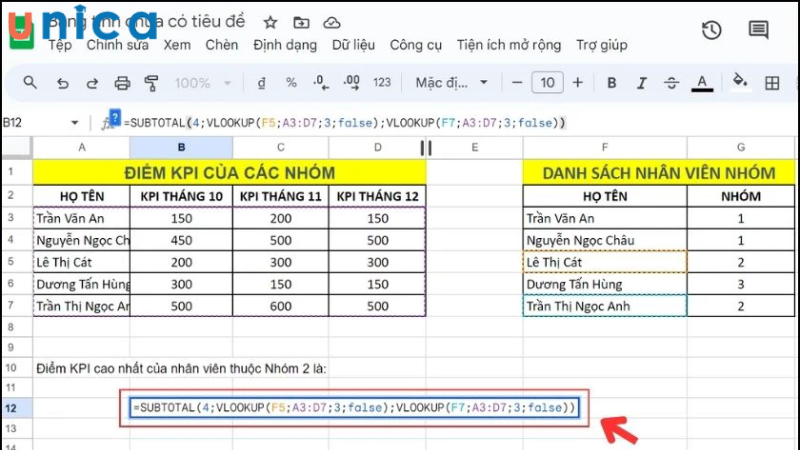
Task: Print the spreadsheet
Action: (x=122, y=83)
